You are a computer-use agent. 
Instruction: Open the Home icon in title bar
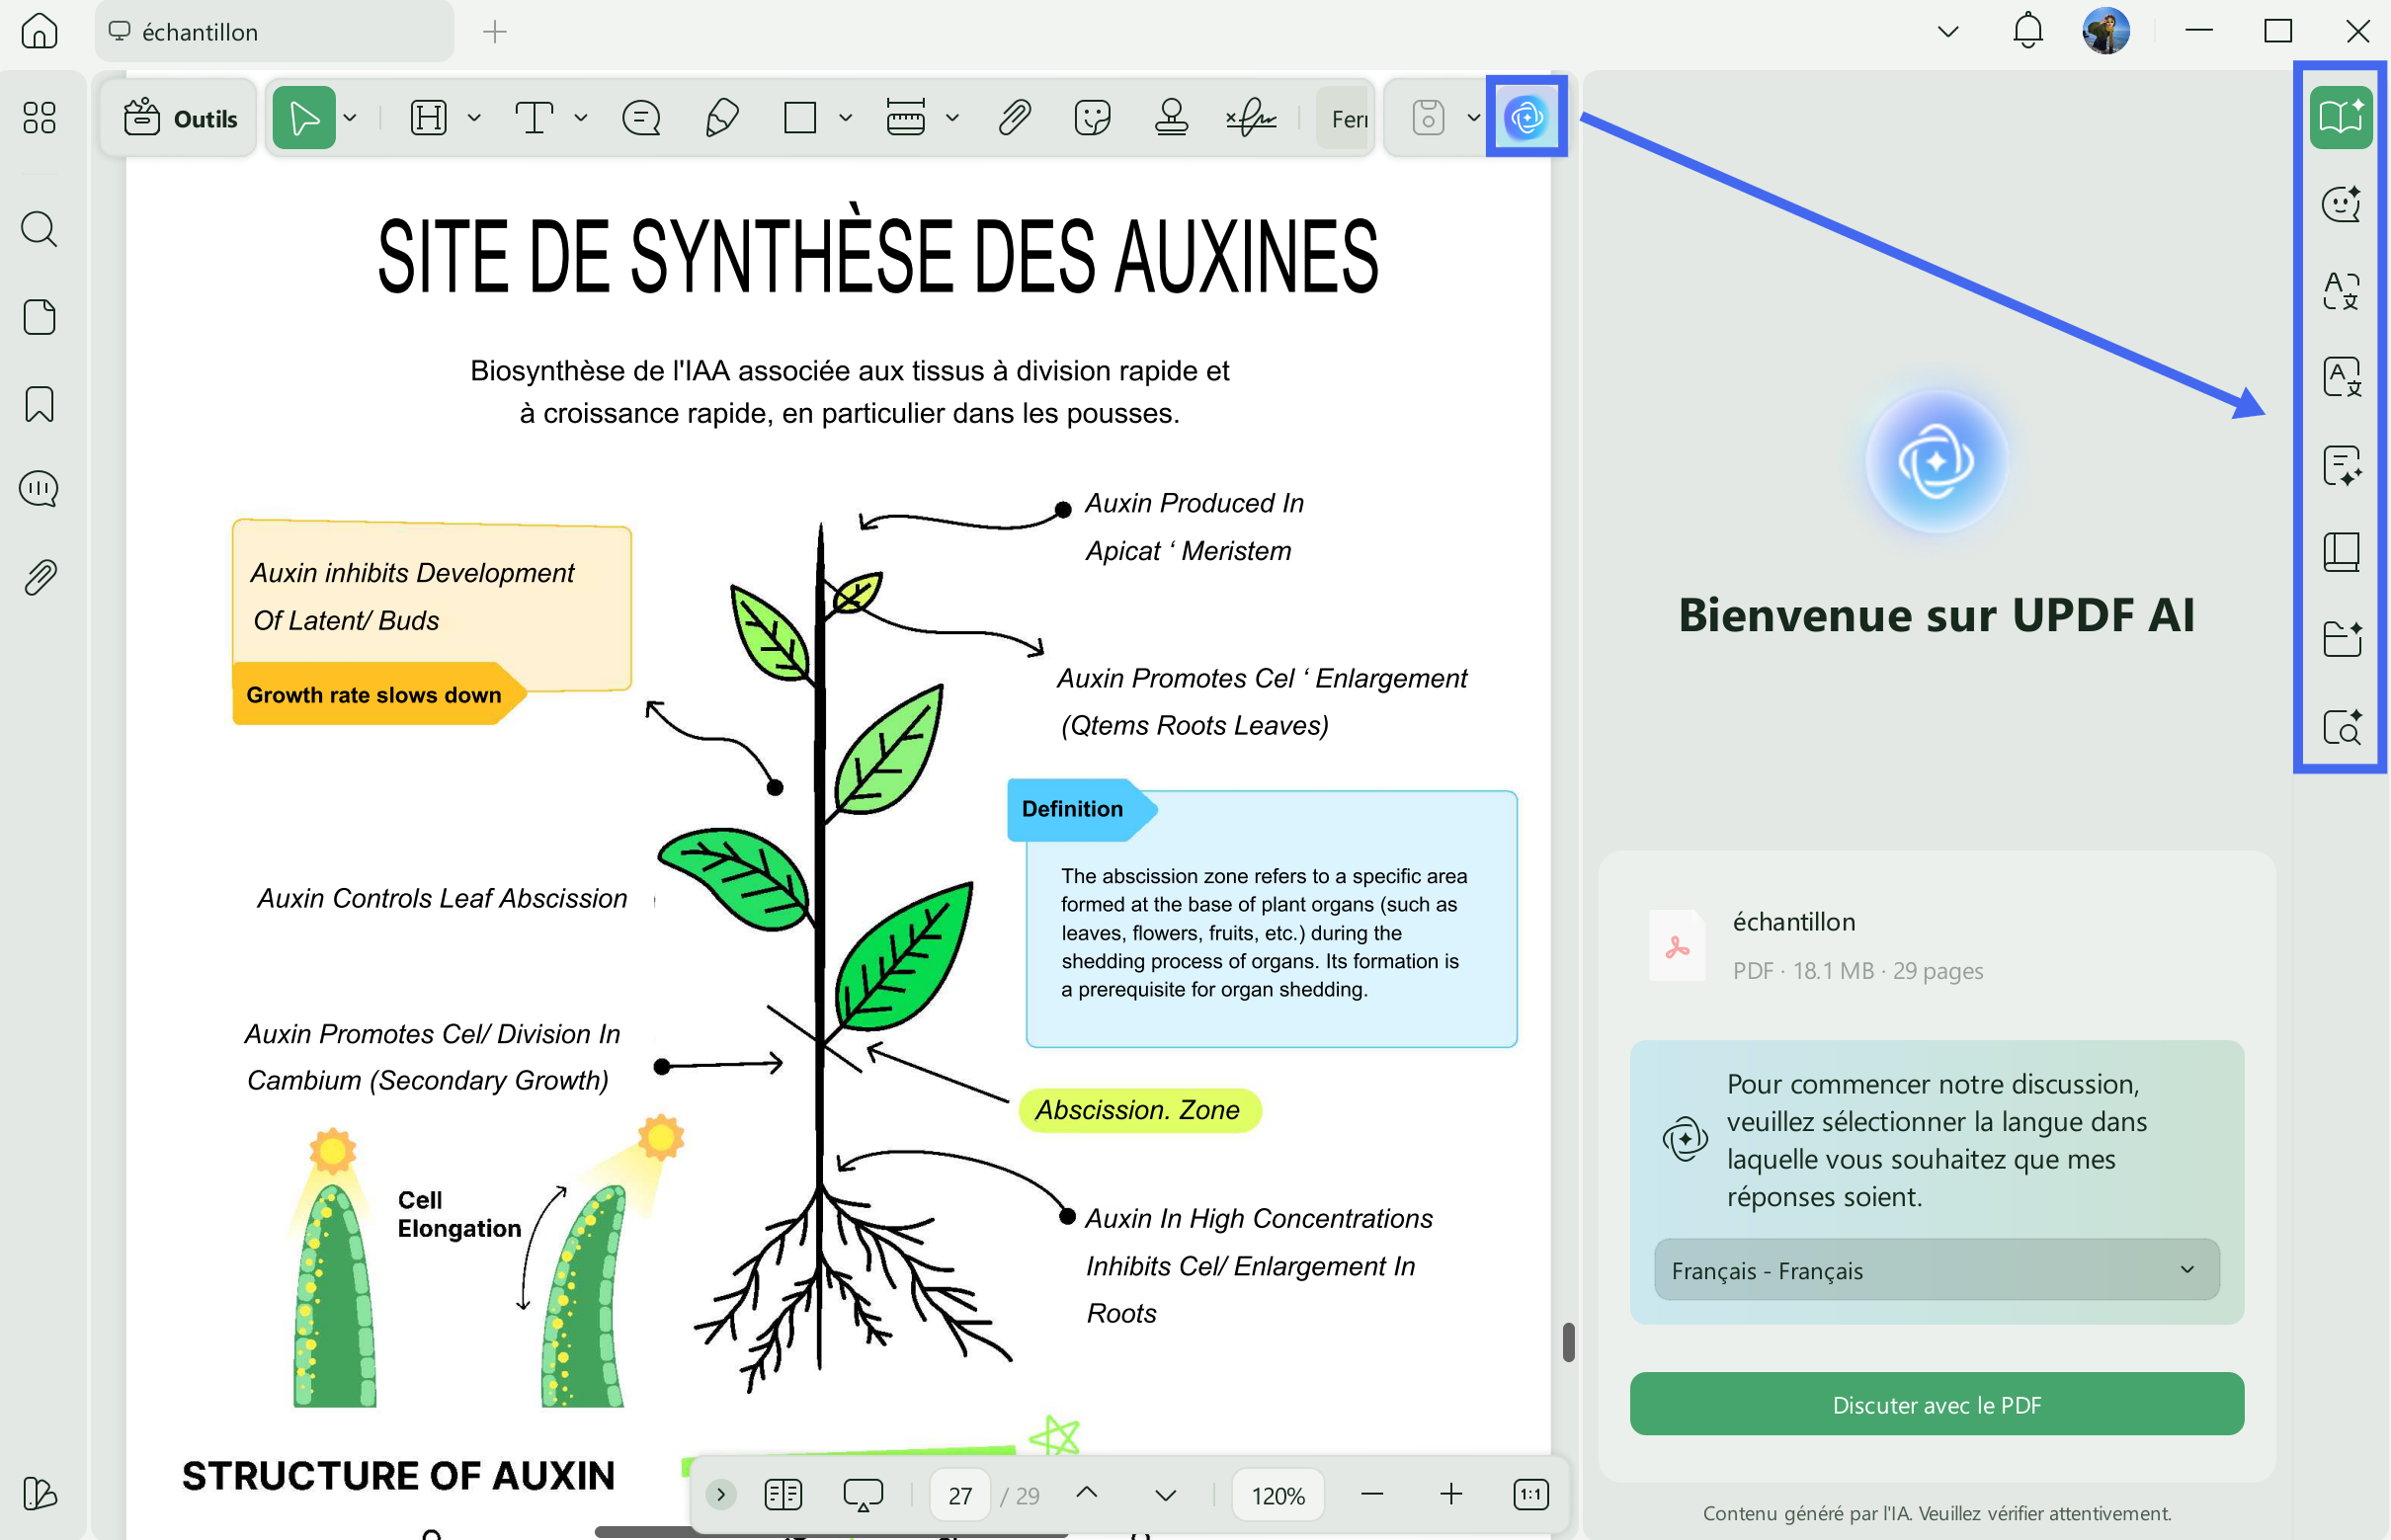tap(39, 31)
